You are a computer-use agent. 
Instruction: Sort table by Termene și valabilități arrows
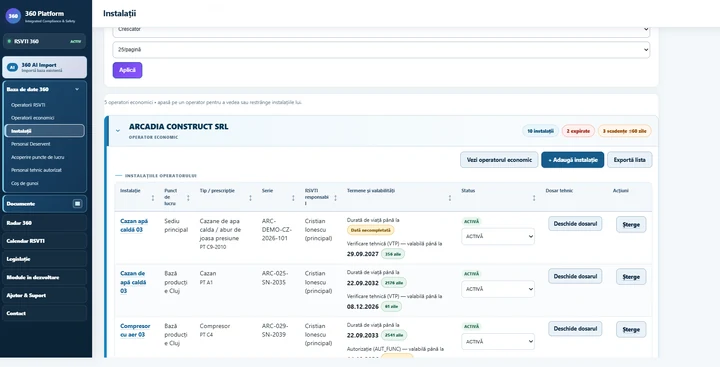pyautogui.click(x=450, y=198)
